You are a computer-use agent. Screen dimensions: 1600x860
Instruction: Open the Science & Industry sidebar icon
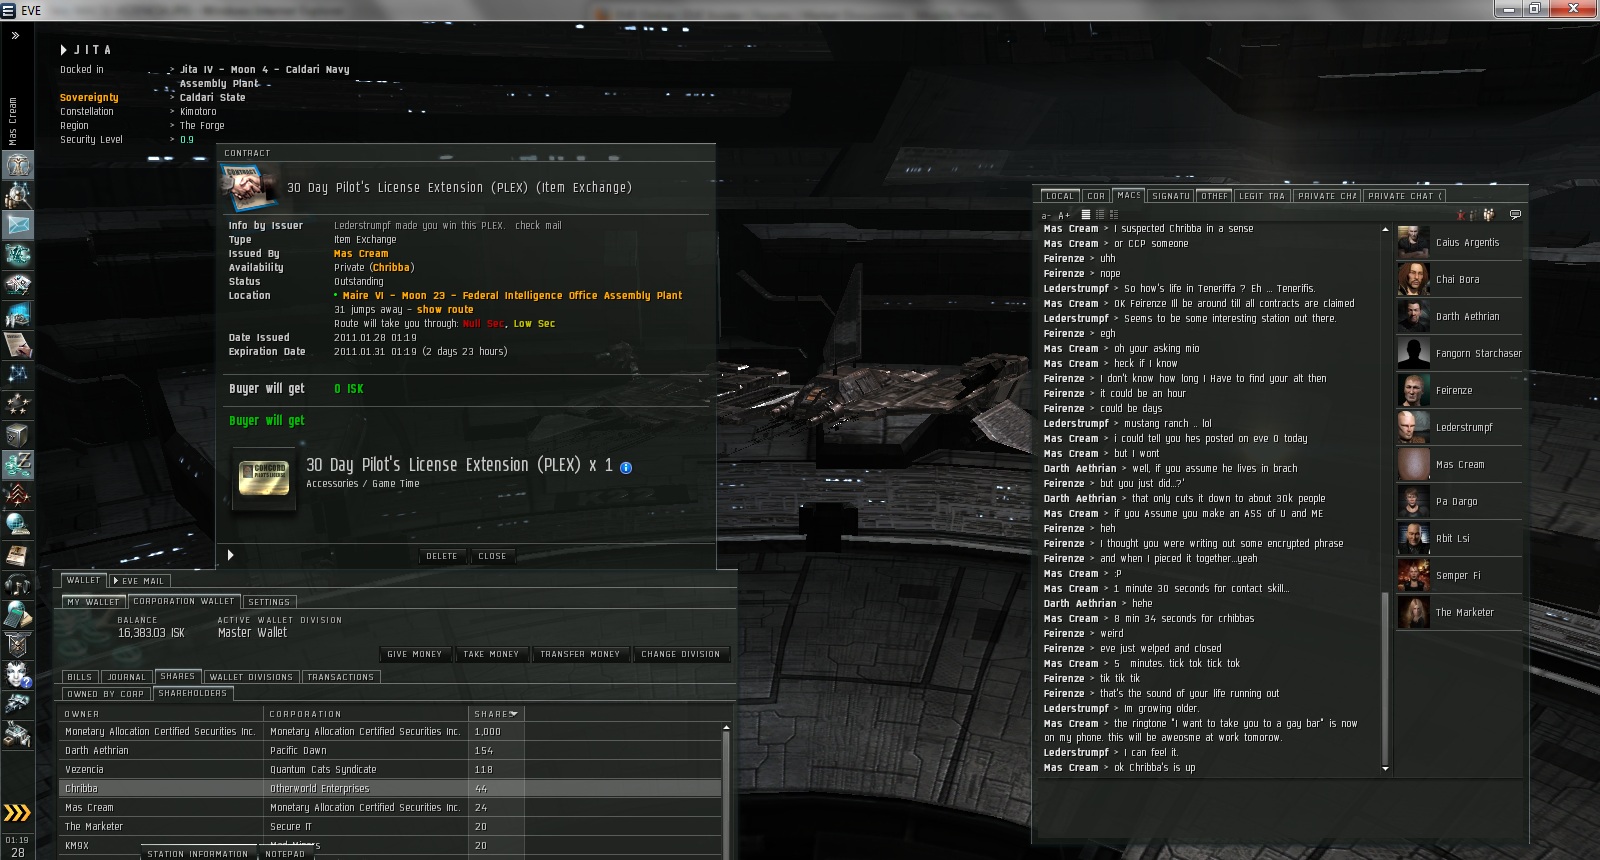click(x=18, y=315)
